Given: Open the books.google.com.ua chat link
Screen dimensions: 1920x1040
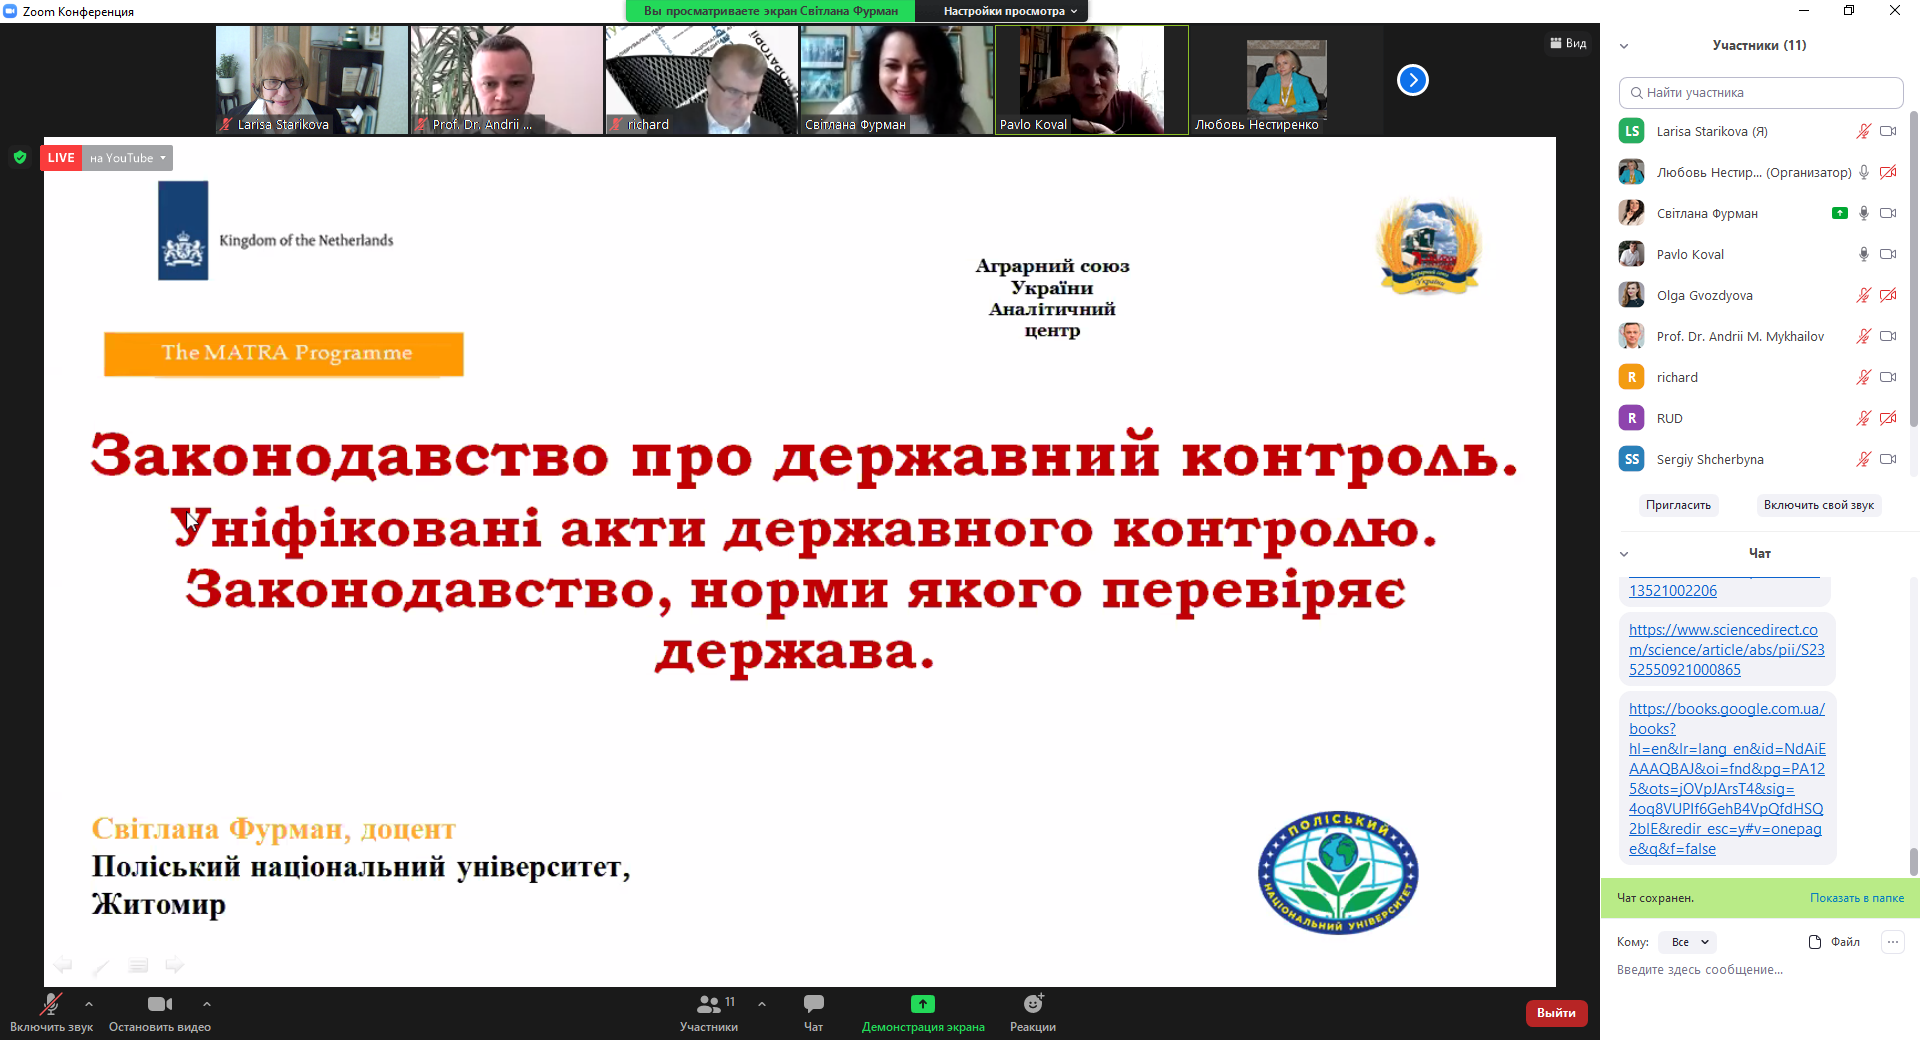Looking at the screenshot, I should (1727, 779).
